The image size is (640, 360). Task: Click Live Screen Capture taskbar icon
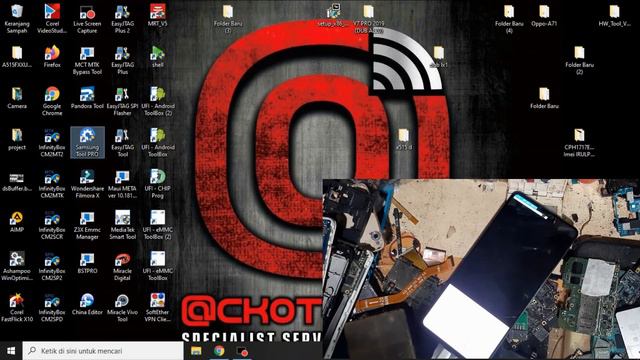[x=242, y=351]
